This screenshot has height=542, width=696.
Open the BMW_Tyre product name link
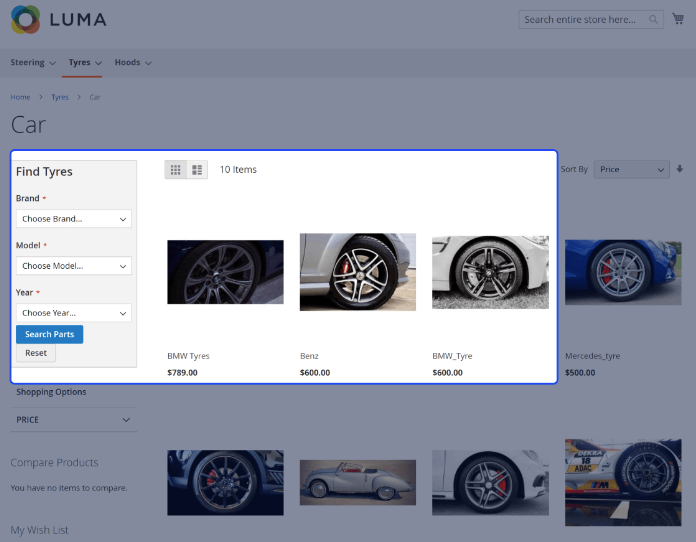coord(452,356)
